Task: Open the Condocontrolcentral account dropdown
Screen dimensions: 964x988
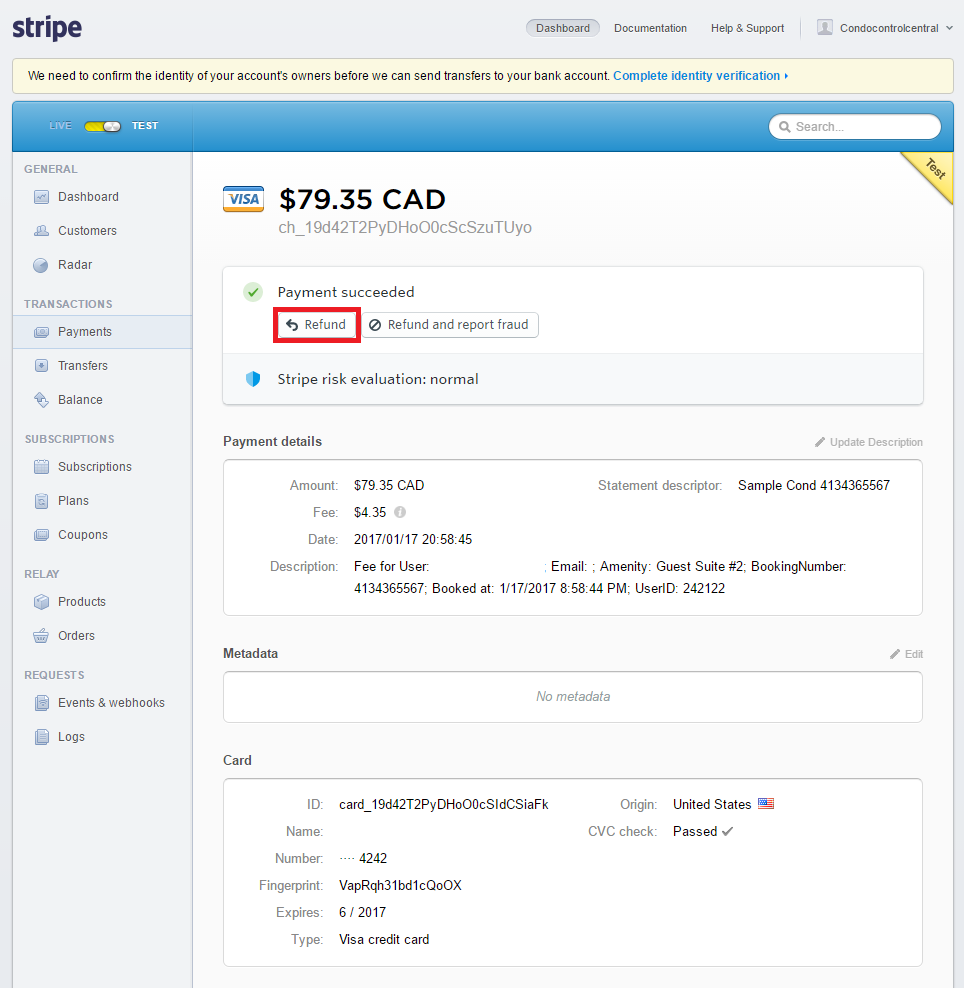Action: point(886,28)
